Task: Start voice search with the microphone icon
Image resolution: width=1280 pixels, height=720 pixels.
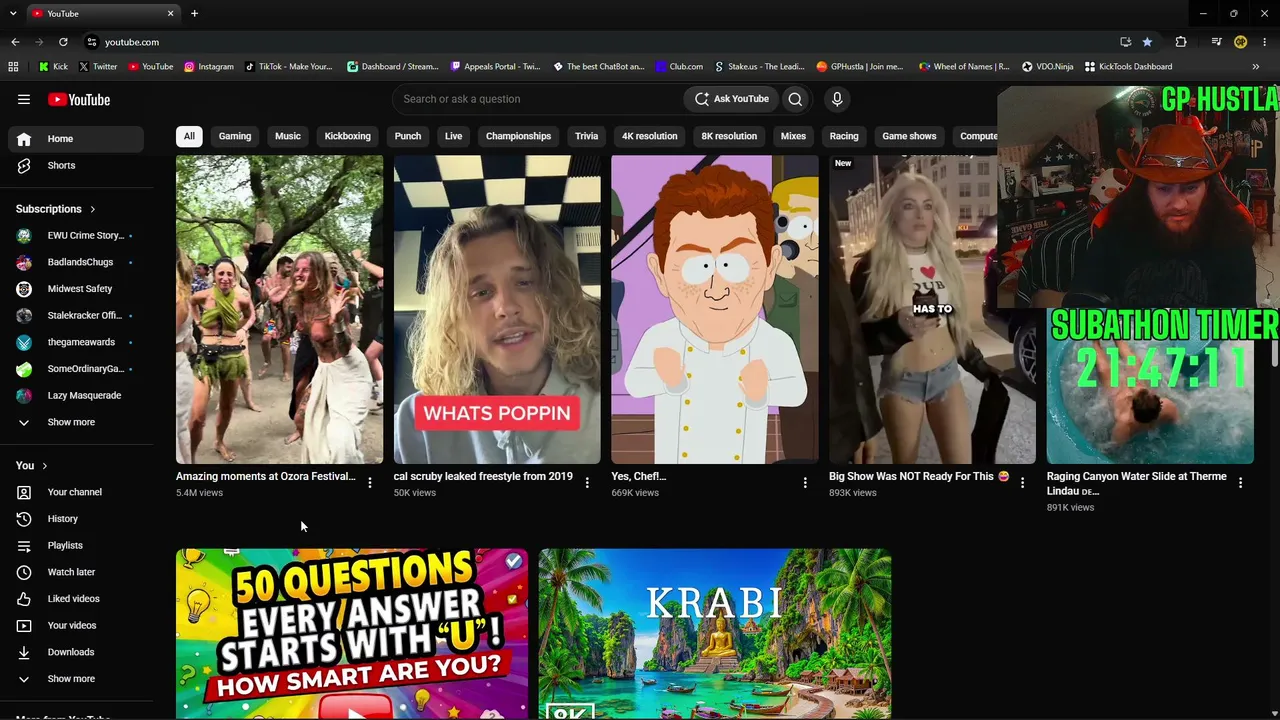Action: pyautogui.click(x=837, y=99)
